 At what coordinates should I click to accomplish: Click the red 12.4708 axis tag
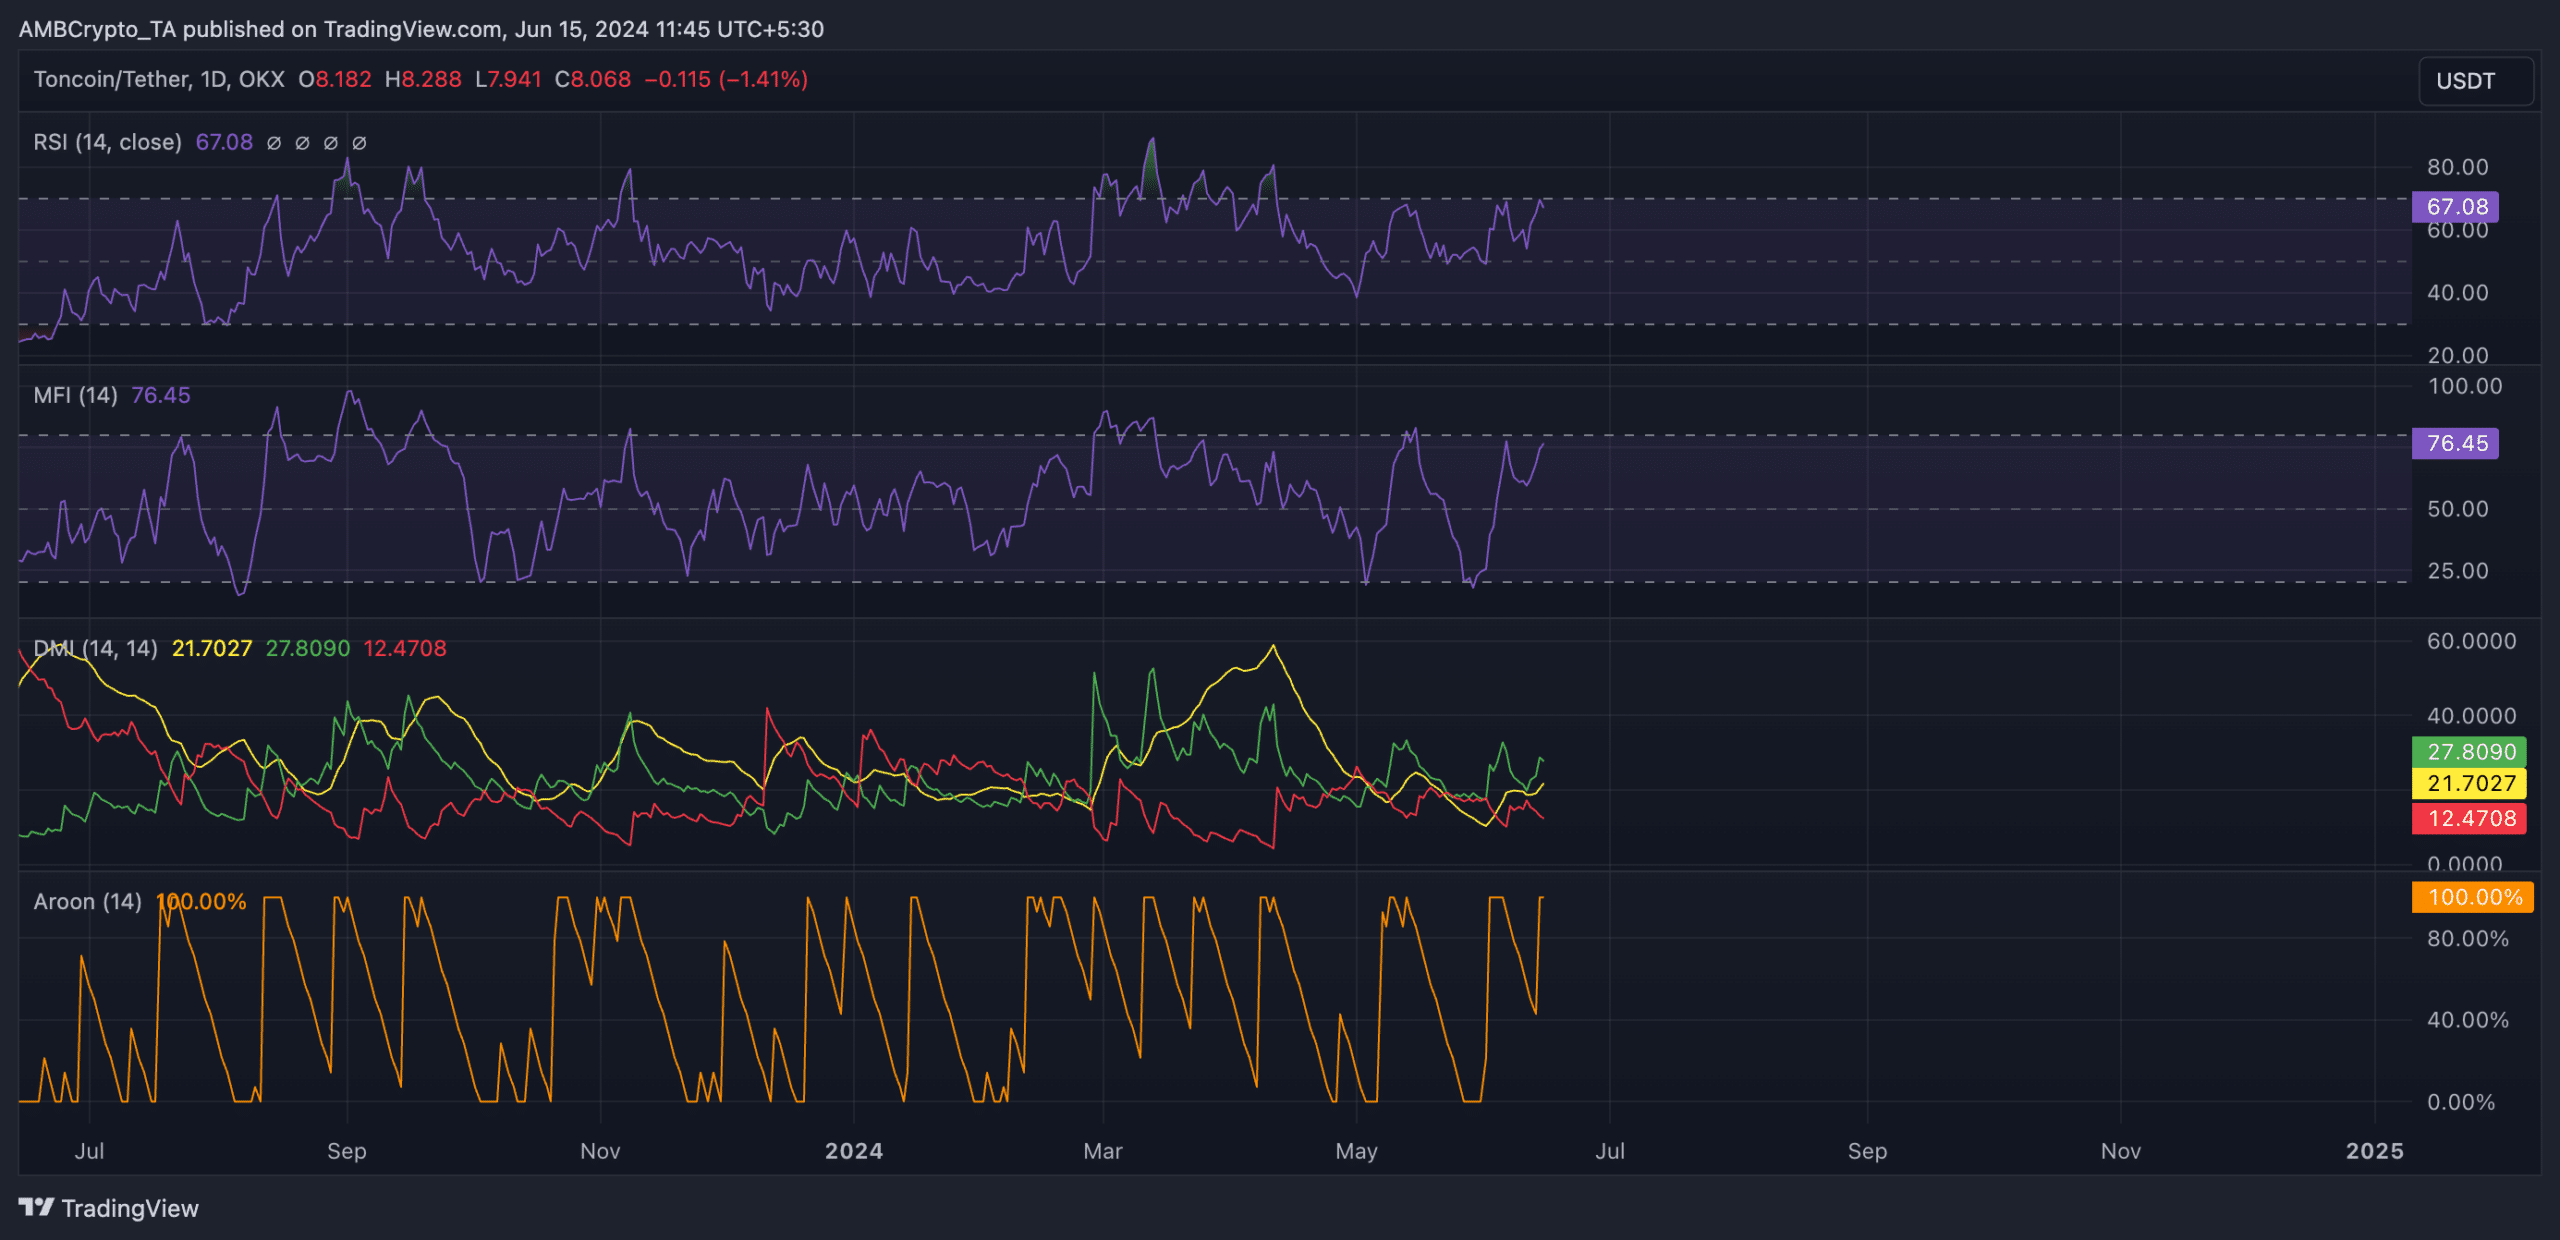[2469, 819]
